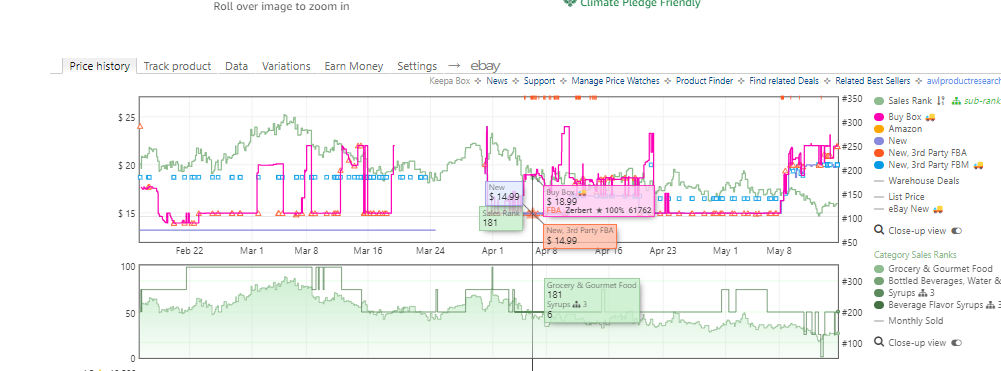Click the arrow icon before ebay
Screen dimensions: 1001x371
click(x=454, y=66)
